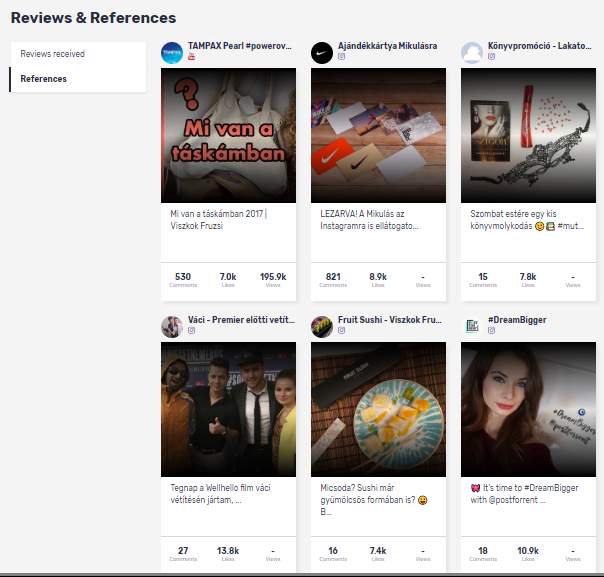604x577 pixels.
Task: Open the Váci - Premier előtti vetít... title
Action: [x=241, y=320]
